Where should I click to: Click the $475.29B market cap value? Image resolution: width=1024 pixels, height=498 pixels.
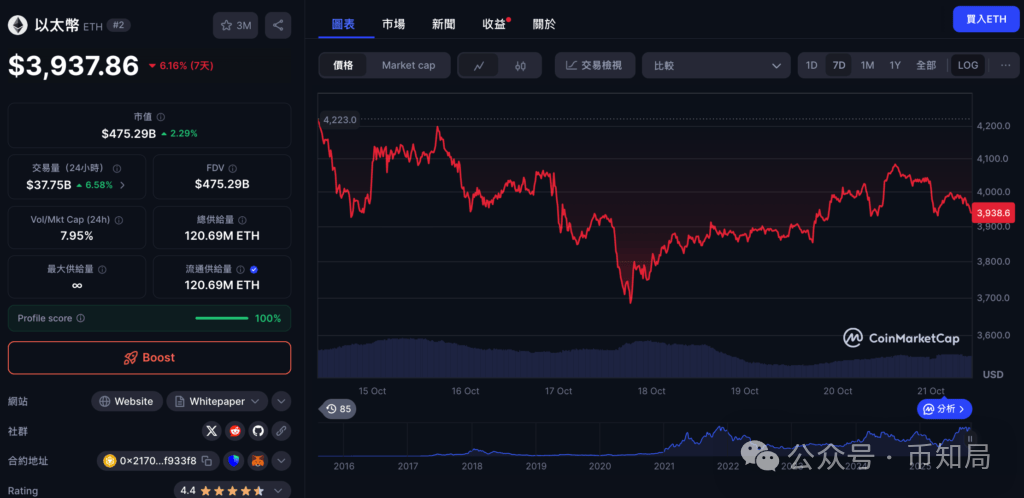tap(128, 133)
